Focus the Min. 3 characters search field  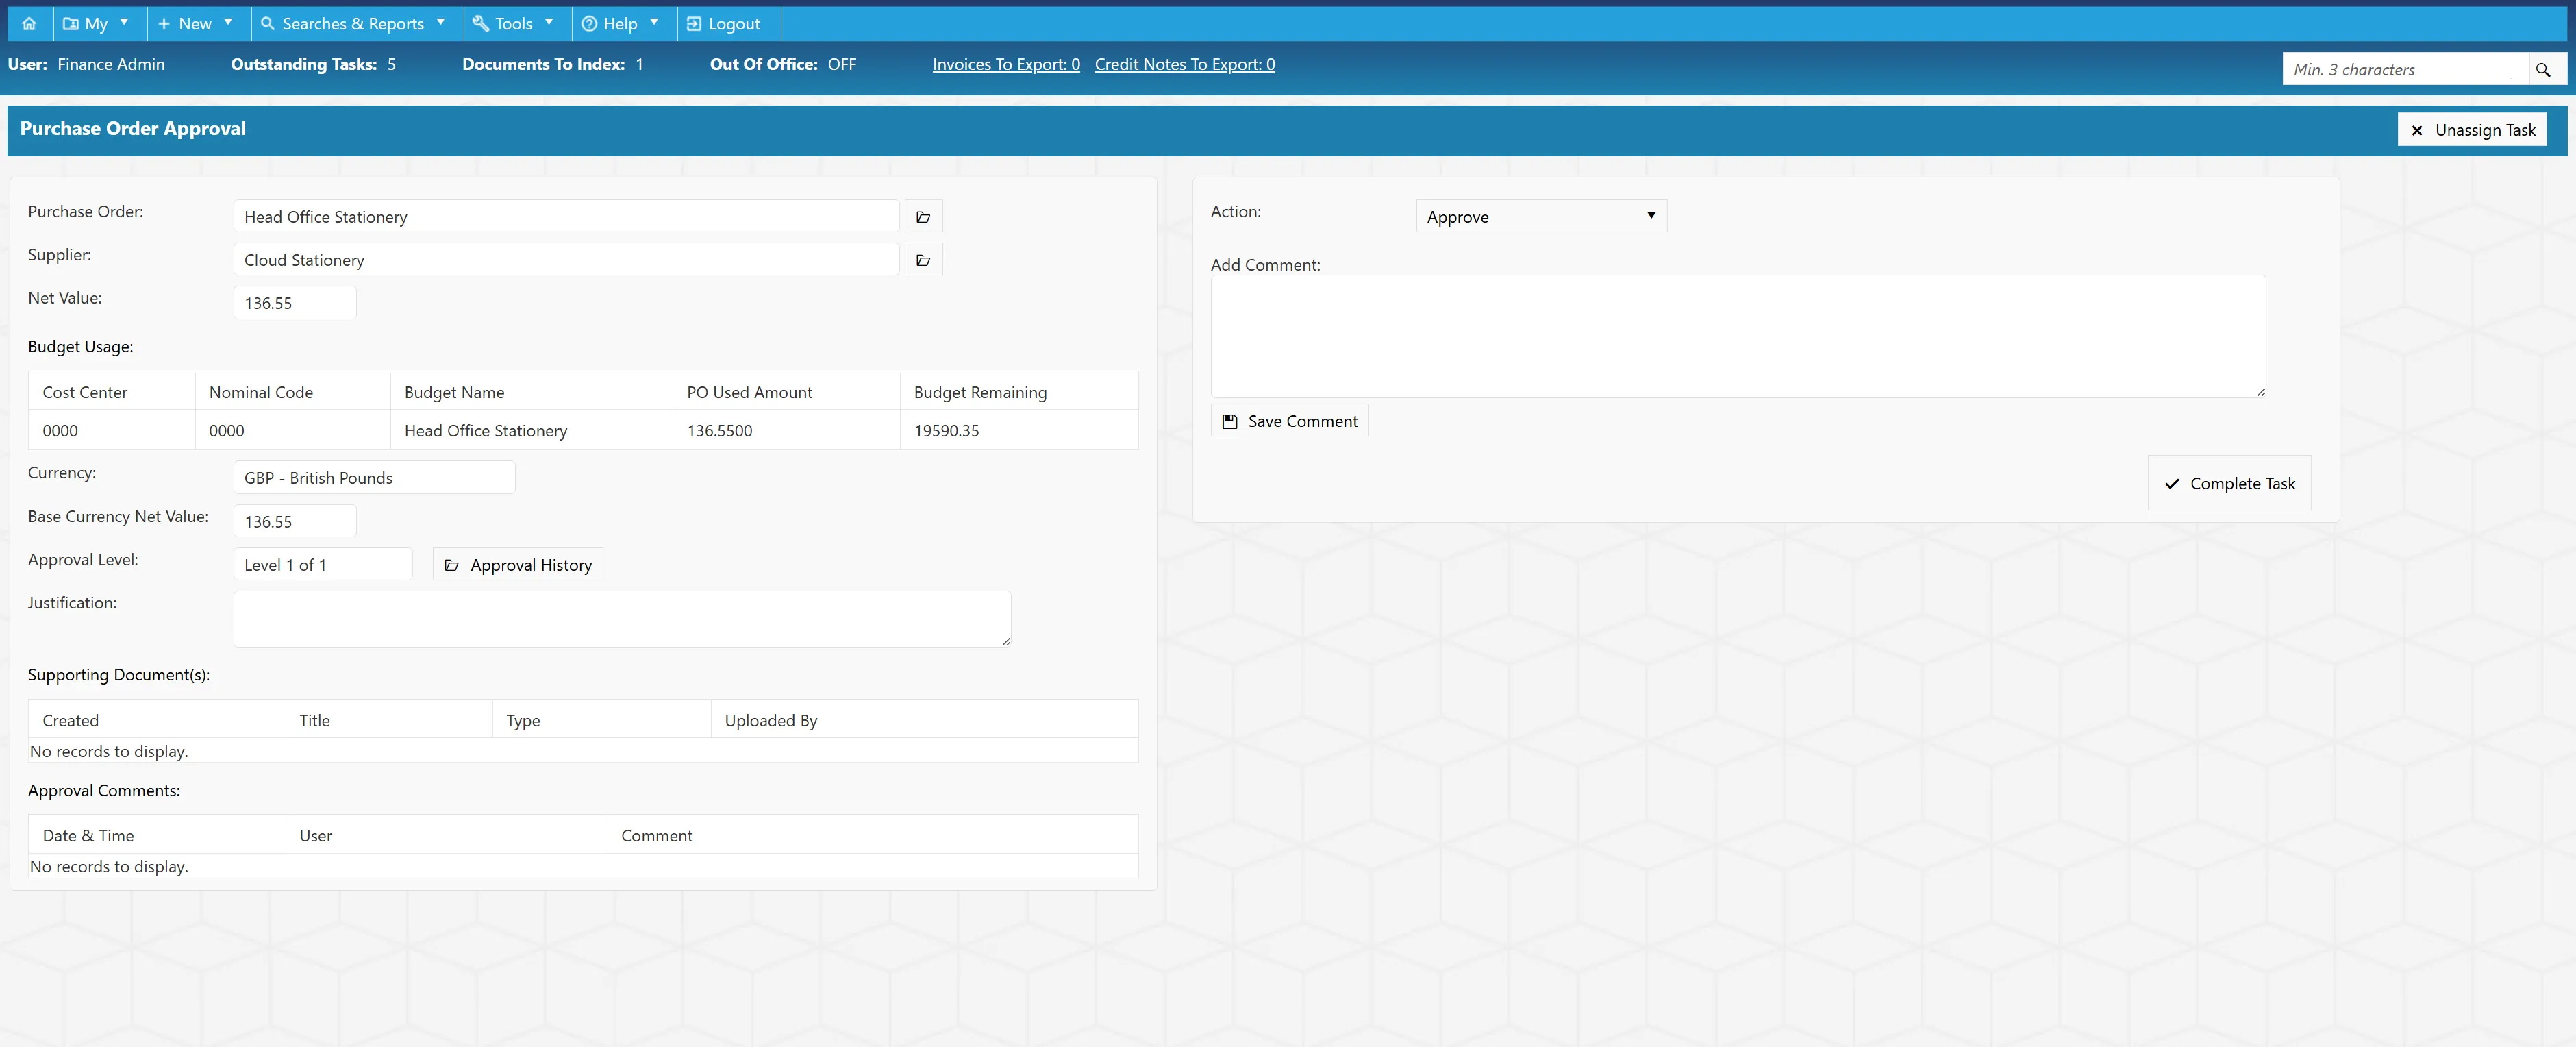(x=2405, y=69)
